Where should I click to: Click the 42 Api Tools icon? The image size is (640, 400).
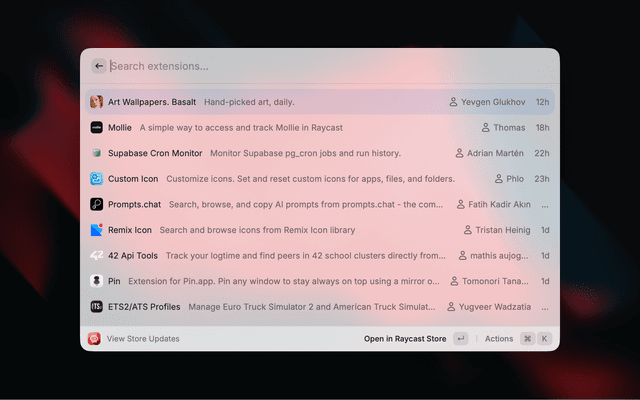point(97,255)
